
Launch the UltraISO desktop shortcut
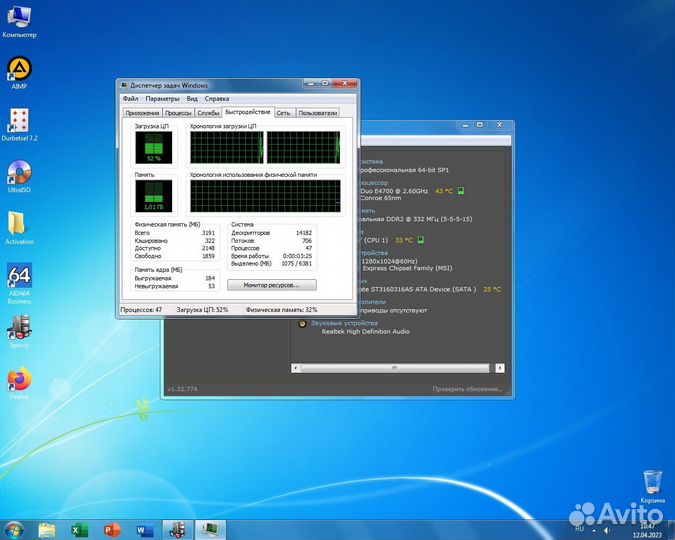point(19,177)
